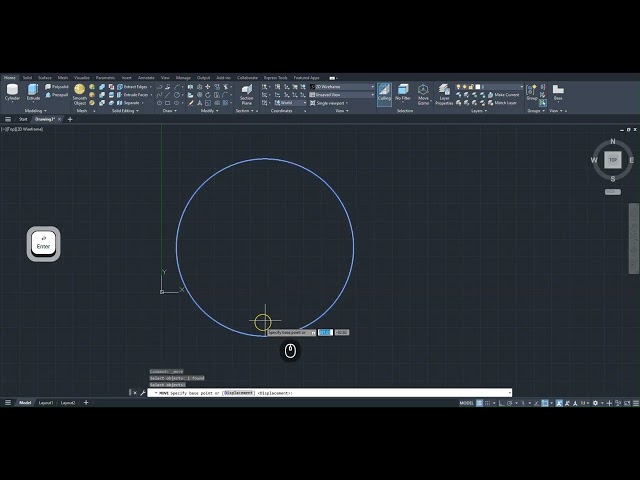This screenshot has height=480, width=640.
Task: Click the Smooth Object mesh tool
Action: 80,94
